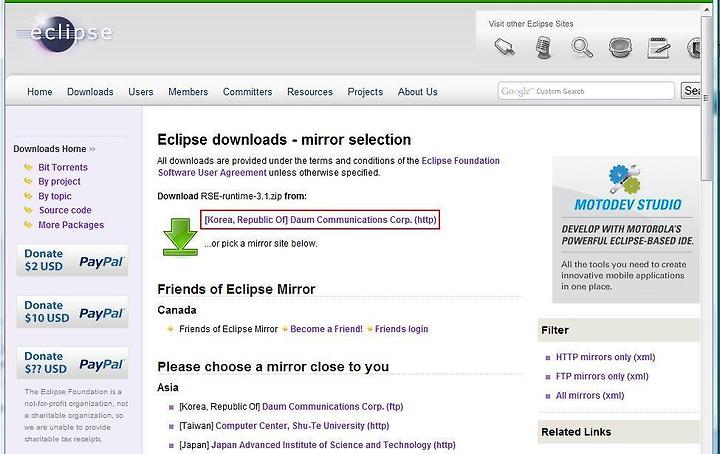720x454 pixels.
Task: Open the Members menu item
Action: [188, 92]
